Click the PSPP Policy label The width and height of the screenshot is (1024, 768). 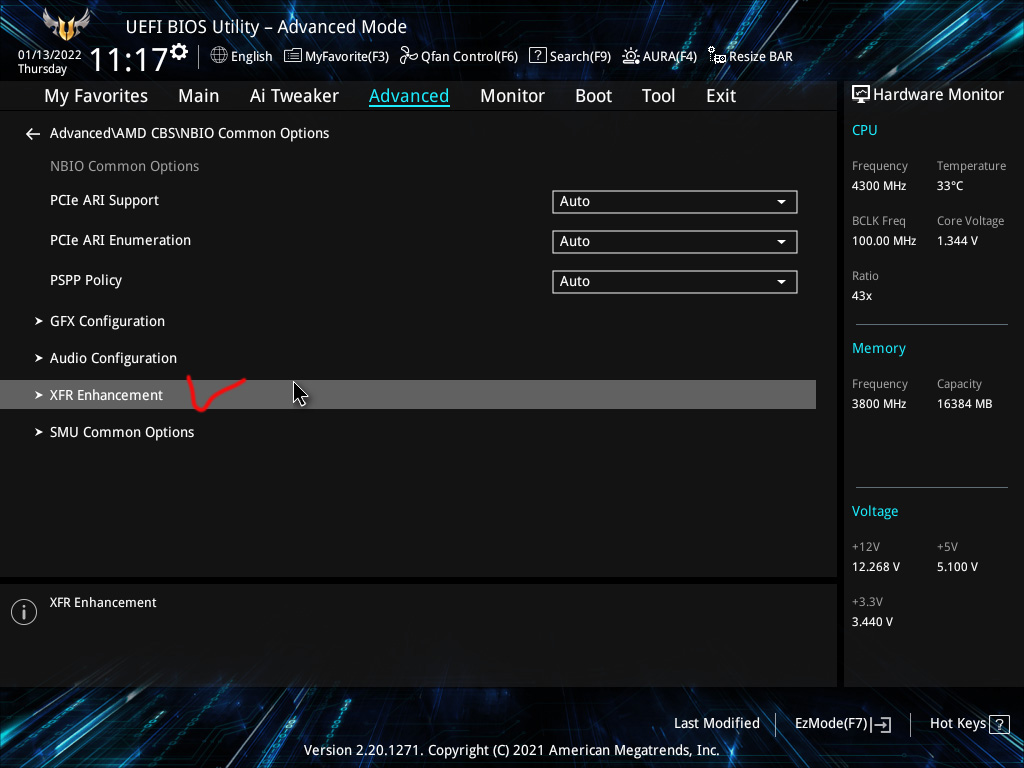pos(86,280)
